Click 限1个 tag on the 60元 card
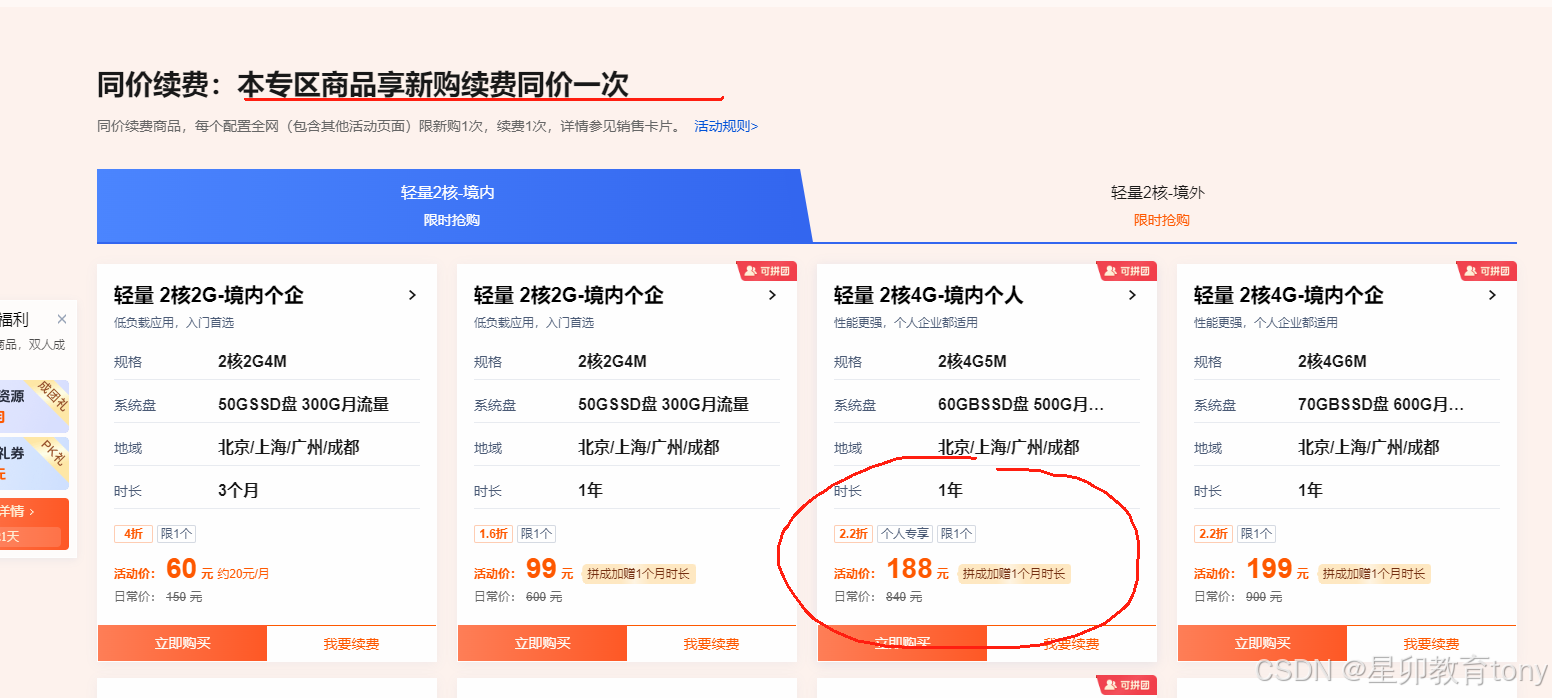1552x698 pixels. (x=176, y=534)
